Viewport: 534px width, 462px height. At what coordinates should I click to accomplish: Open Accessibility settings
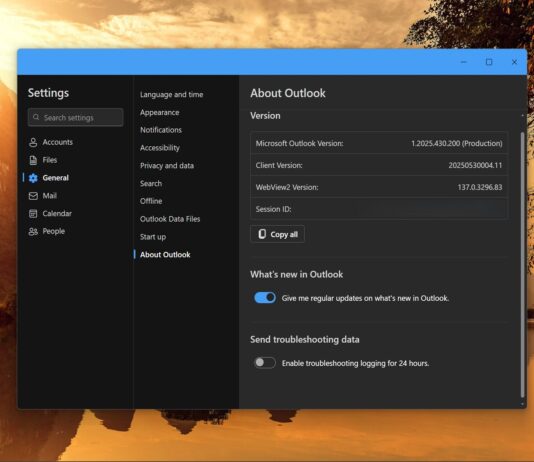coord(160,148)
